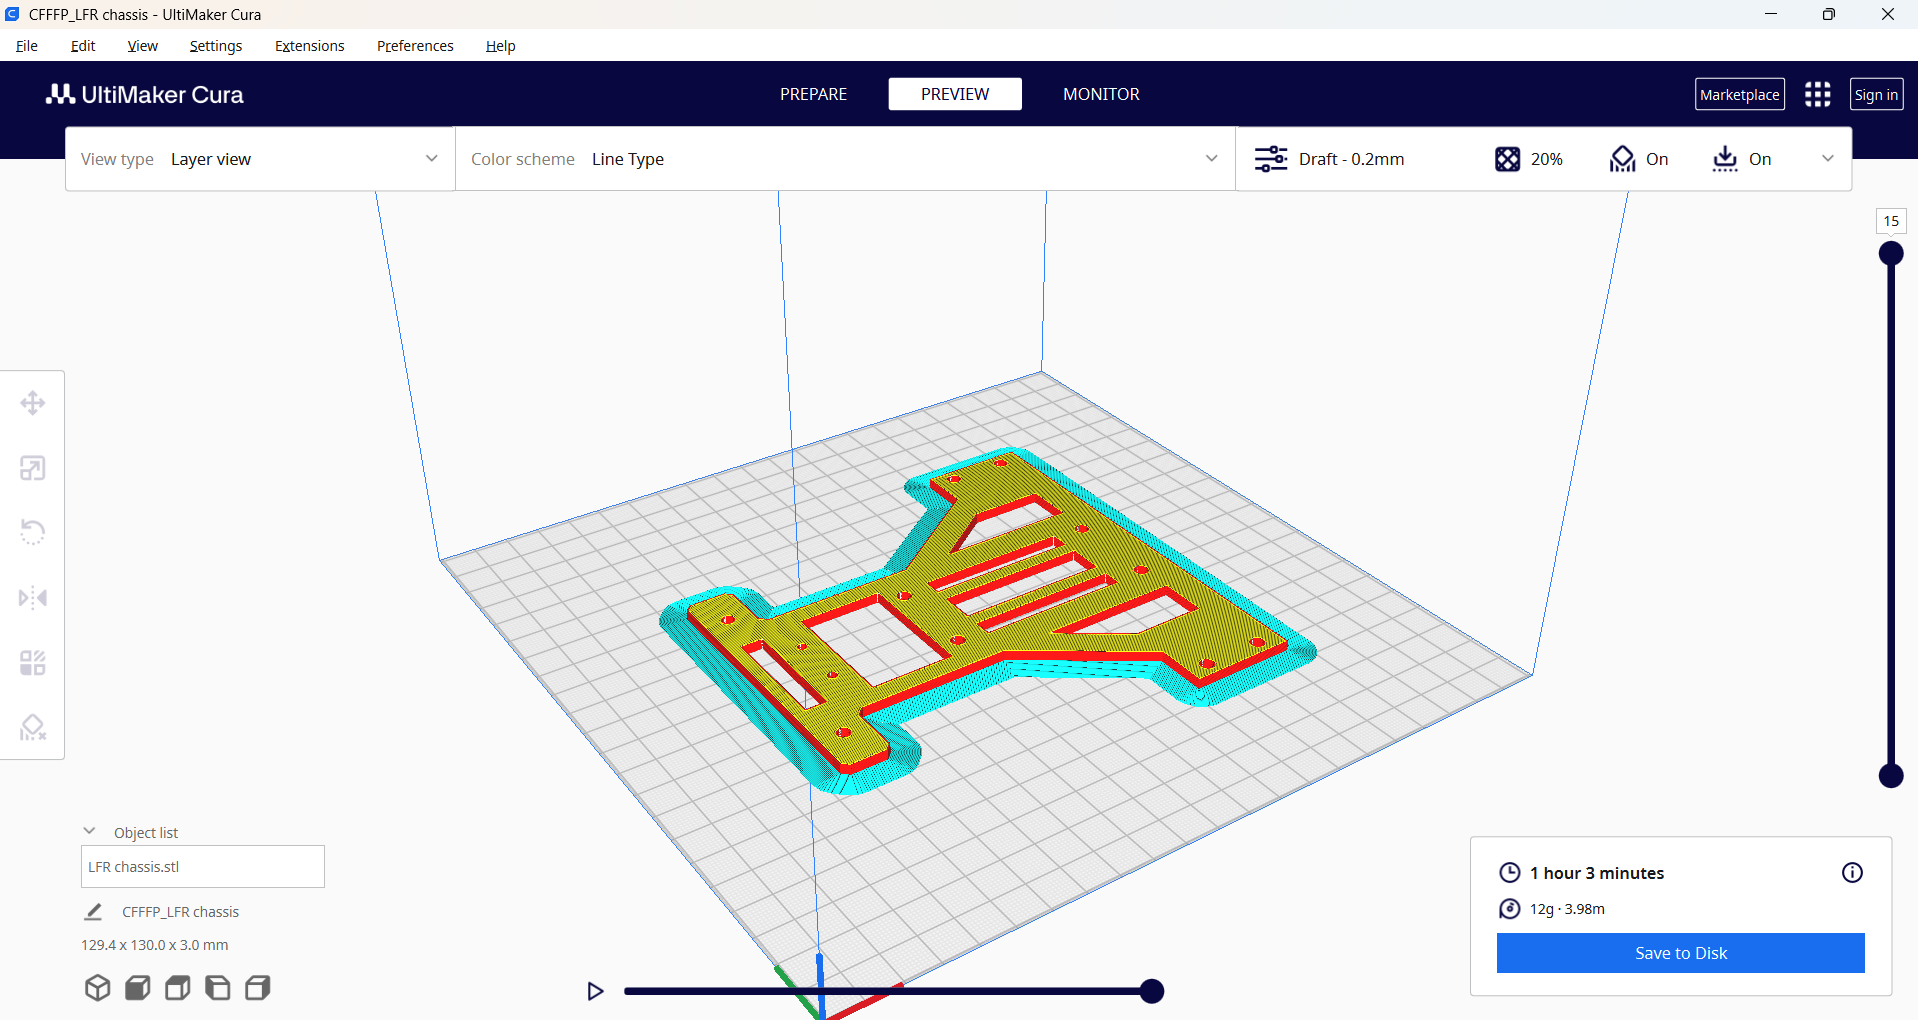Open the Color scheme dropdown
The height and width of the screenshot is (1020, 1918).
(x=845, y=159)
